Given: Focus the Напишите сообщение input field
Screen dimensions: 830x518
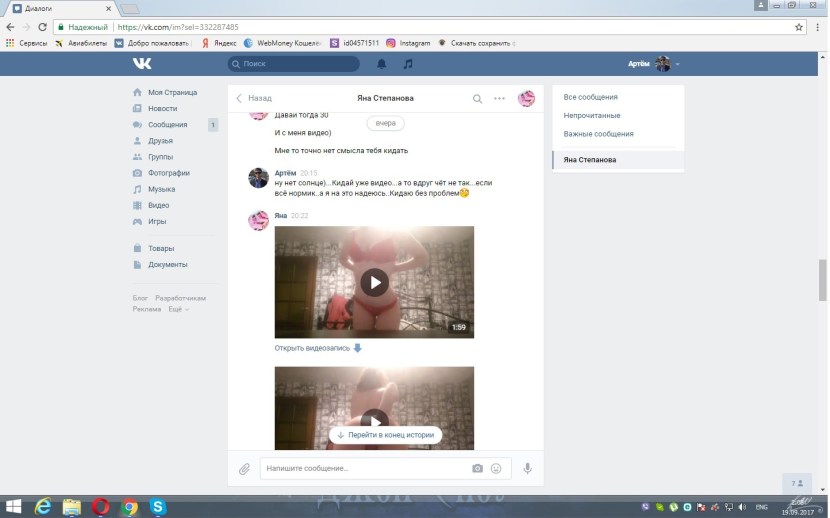Looking at the screenshot, I should 360,468.
